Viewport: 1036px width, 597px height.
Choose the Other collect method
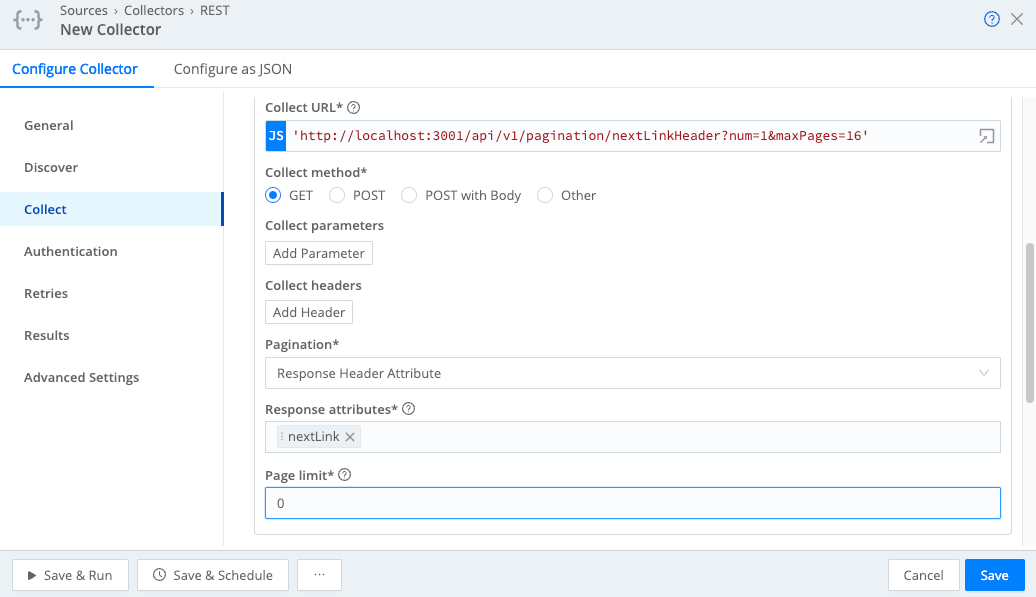pos(546,195)
